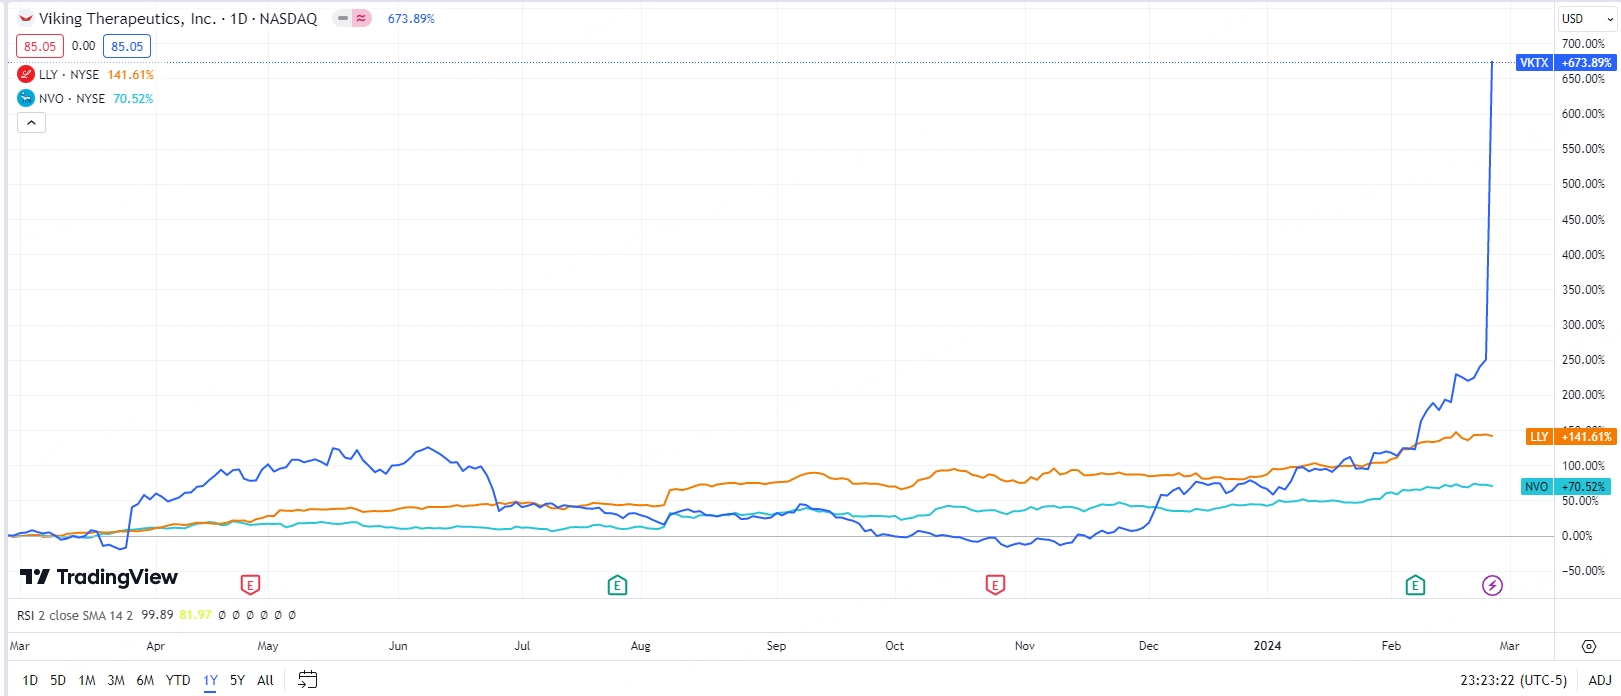Click the 673.89% change value in header
Viewport: 1621px width, 696px height.
[411, 19]
